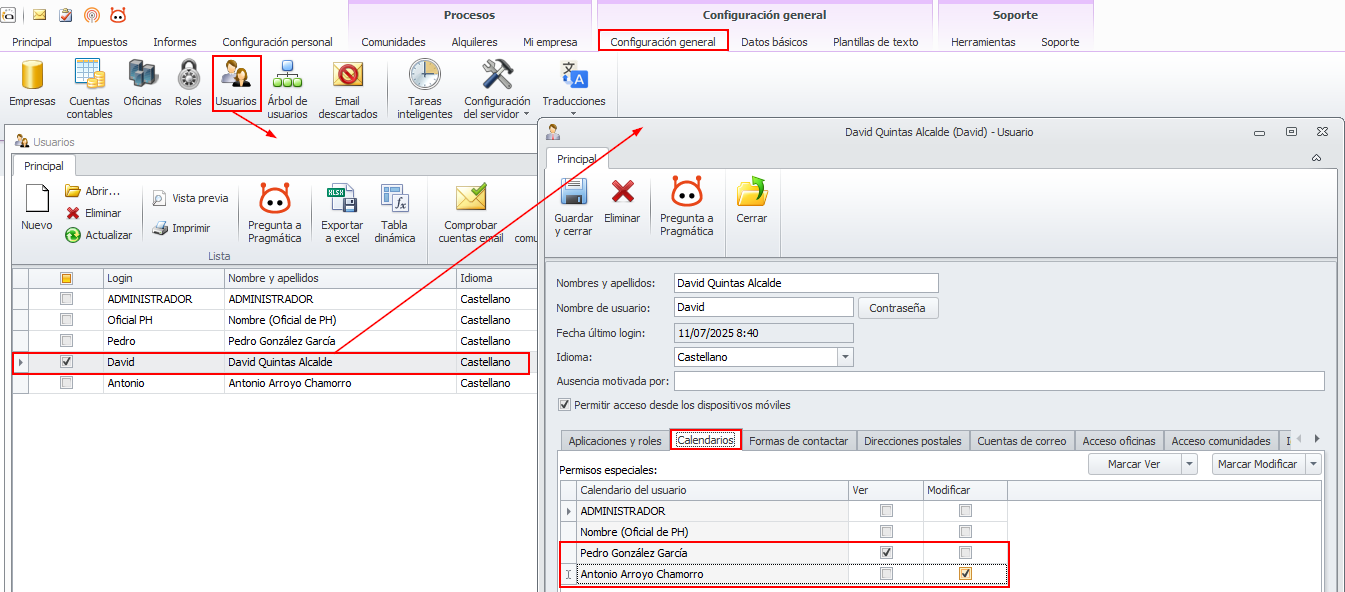Viewport: 1345px width, 592px height.
Task: Open the Marcar Modificar dropdown arrow
Action: [1313, 464]
